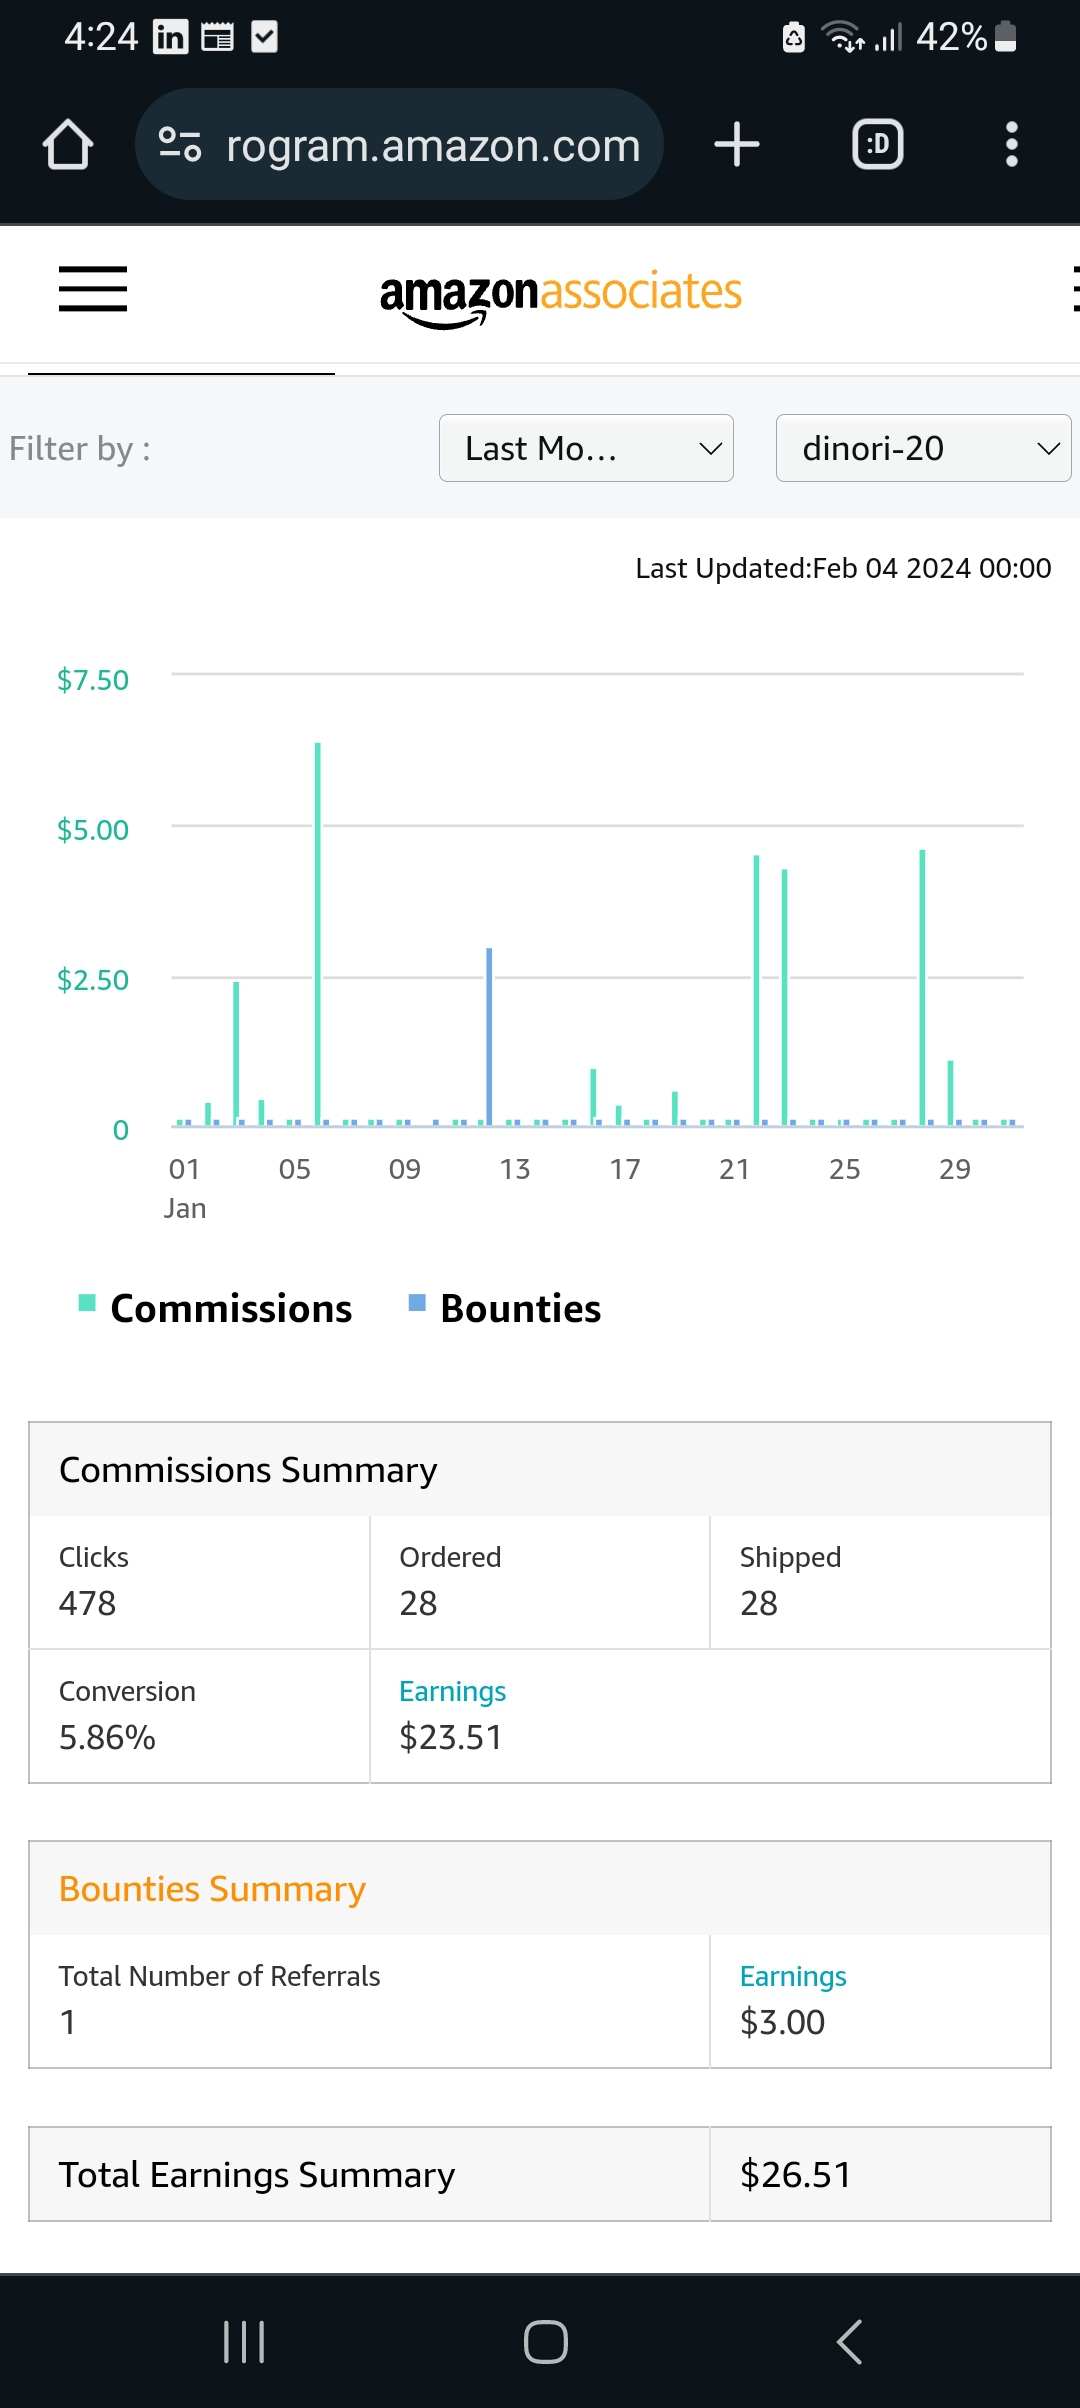Open the browser three-dot menu
This screenshot has width=1080, height=2408.
click(1012, 145)
